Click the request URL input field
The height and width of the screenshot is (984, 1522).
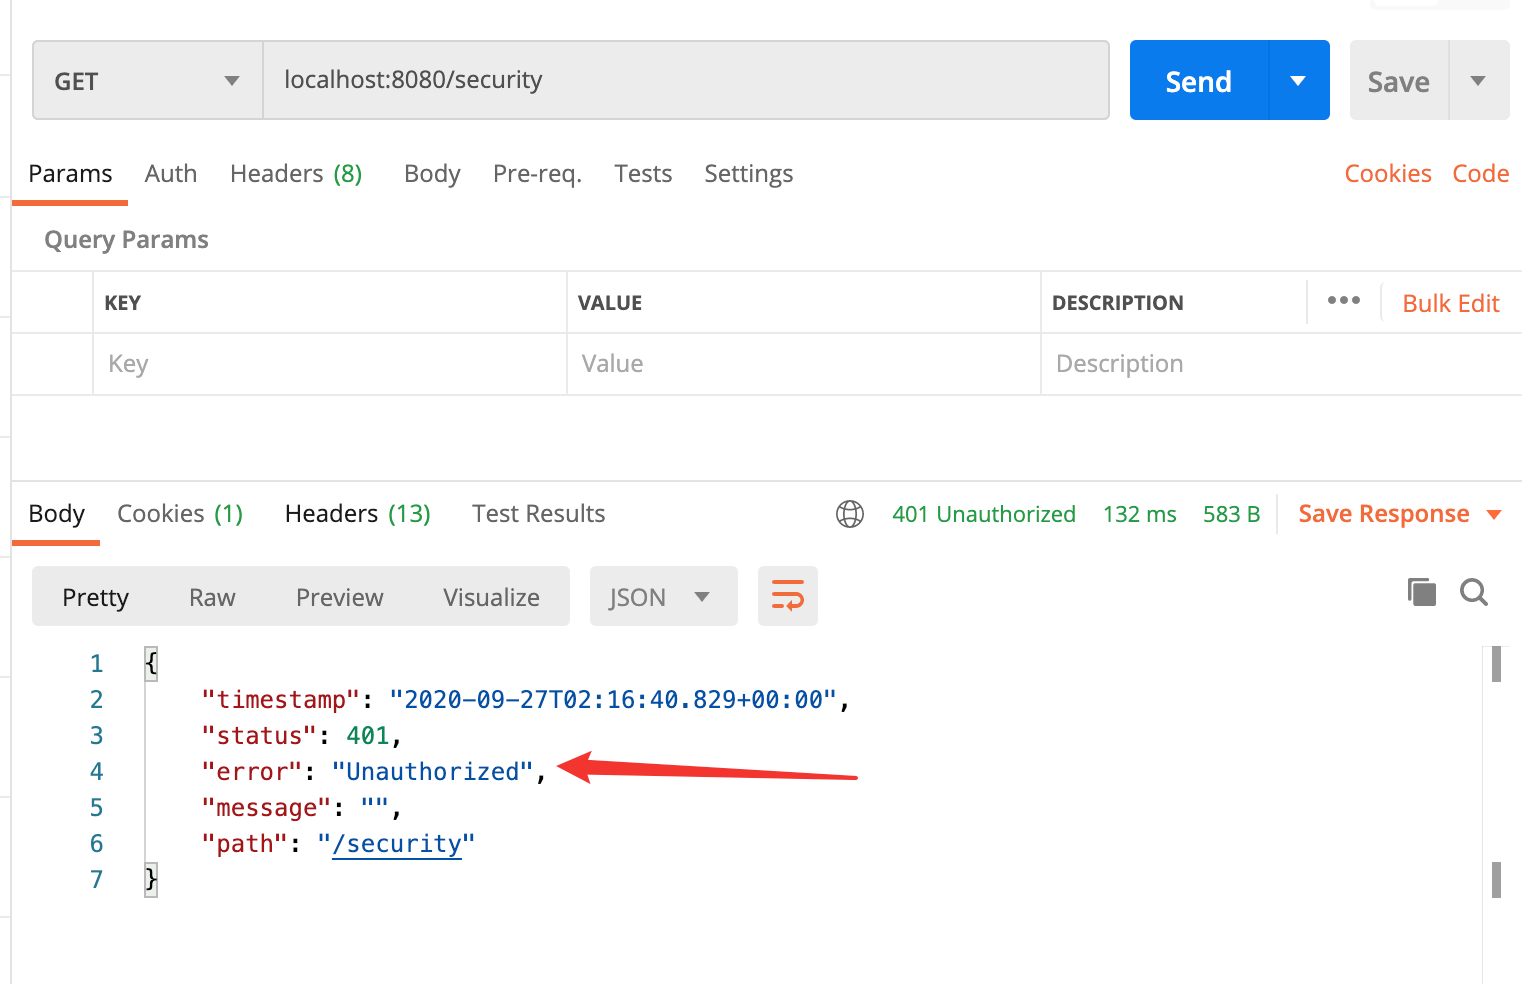point(685,81)
